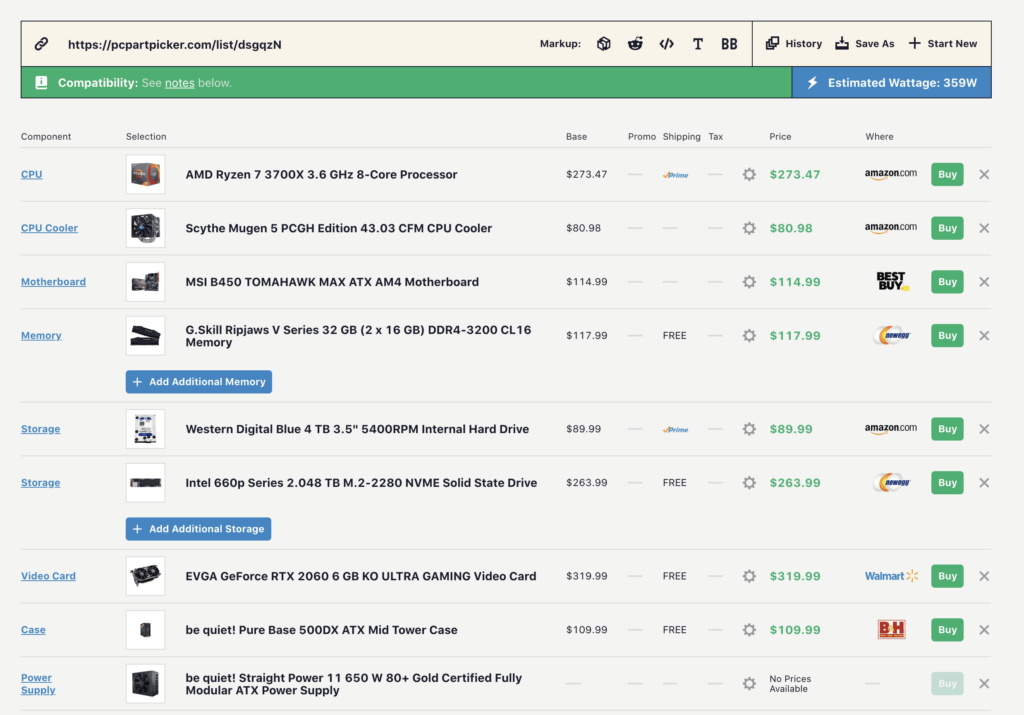Viewport: 1024px width, 715px height.
Task: Open price settings gear for Ryzen 7 3700X
Action: [749, 175]
